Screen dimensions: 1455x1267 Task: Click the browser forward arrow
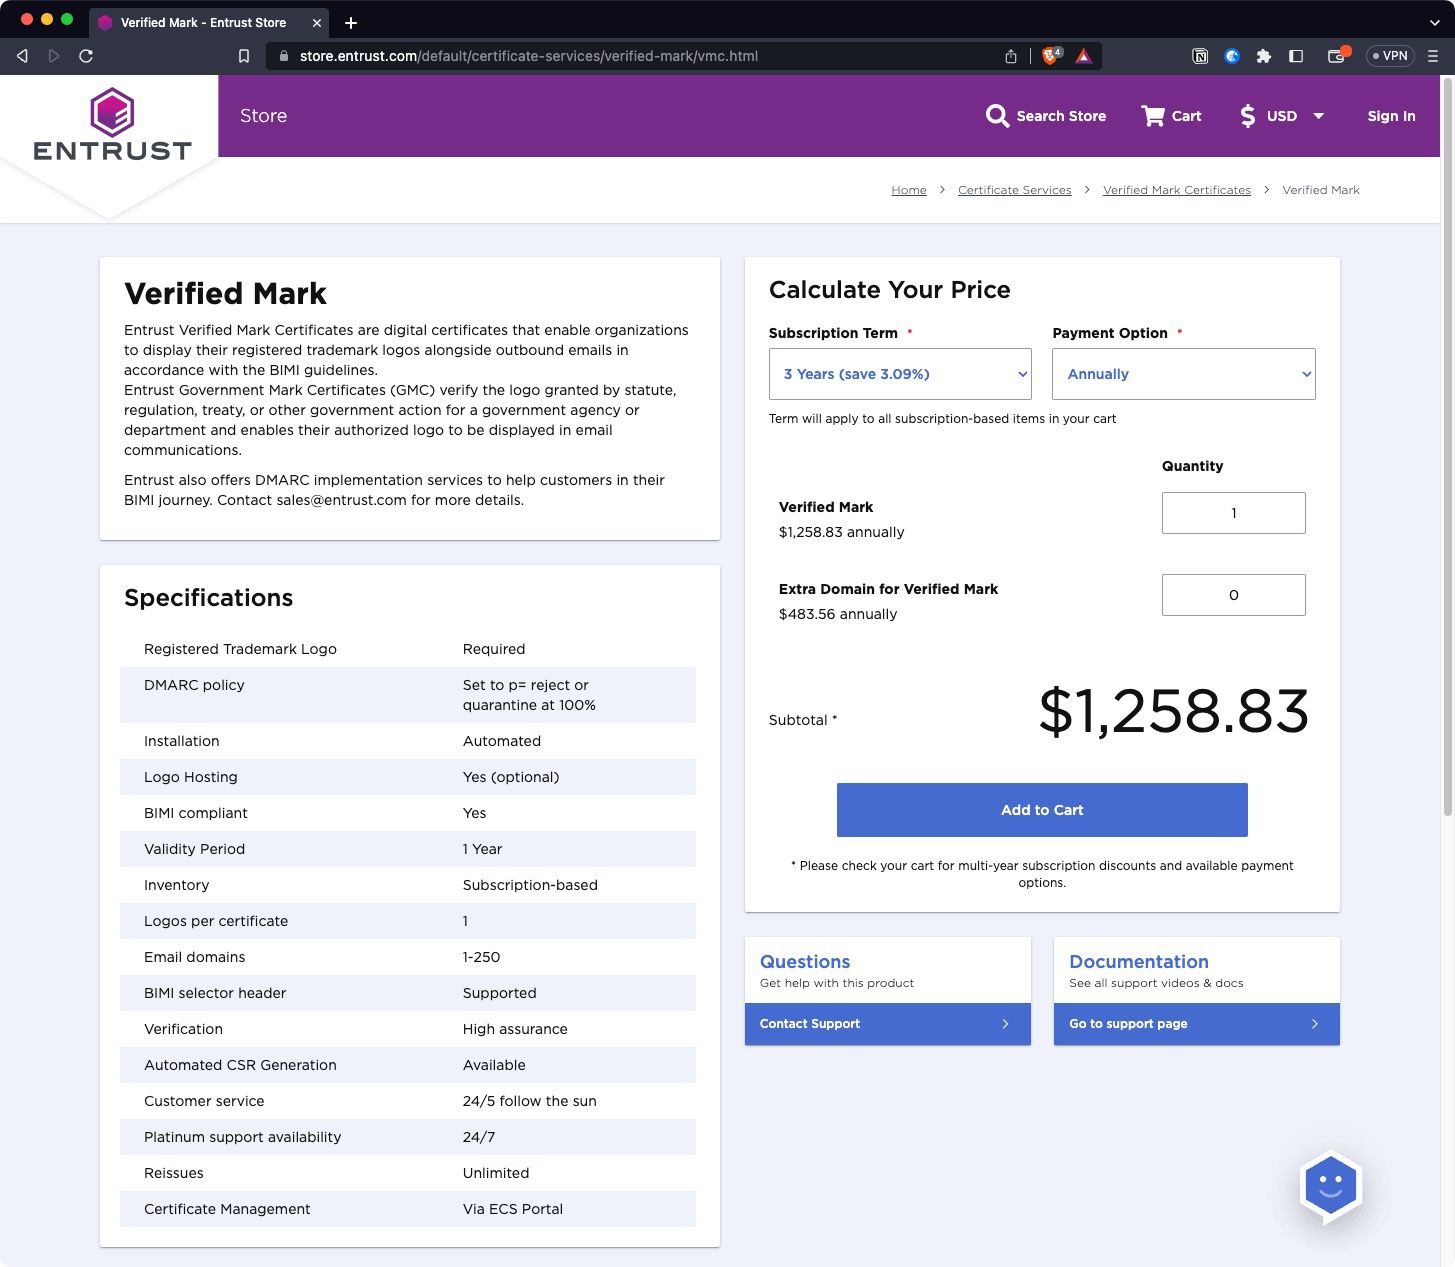54,56
